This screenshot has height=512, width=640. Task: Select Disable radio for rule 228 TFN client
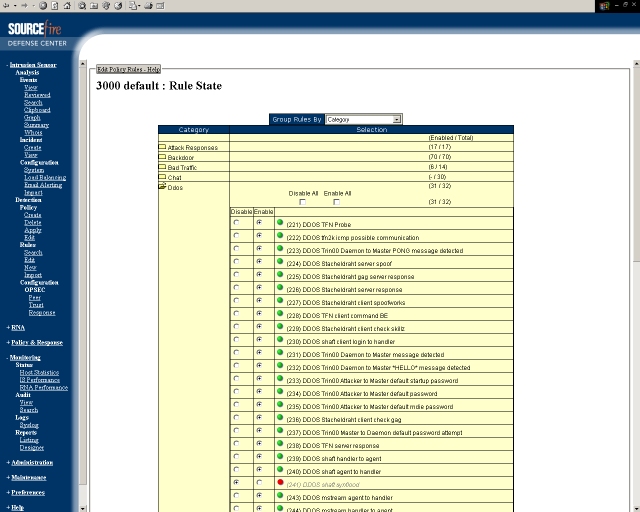(x=236, y=314)
